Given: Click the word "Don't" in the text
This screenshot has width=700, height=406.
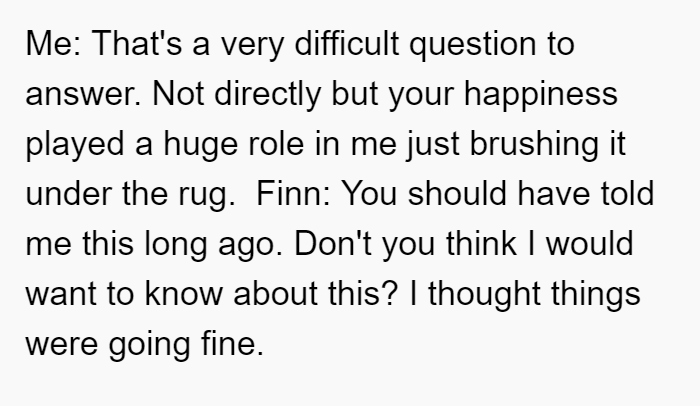Looking at the screenshot, I should pyautogui.click(x=333, y=243).
